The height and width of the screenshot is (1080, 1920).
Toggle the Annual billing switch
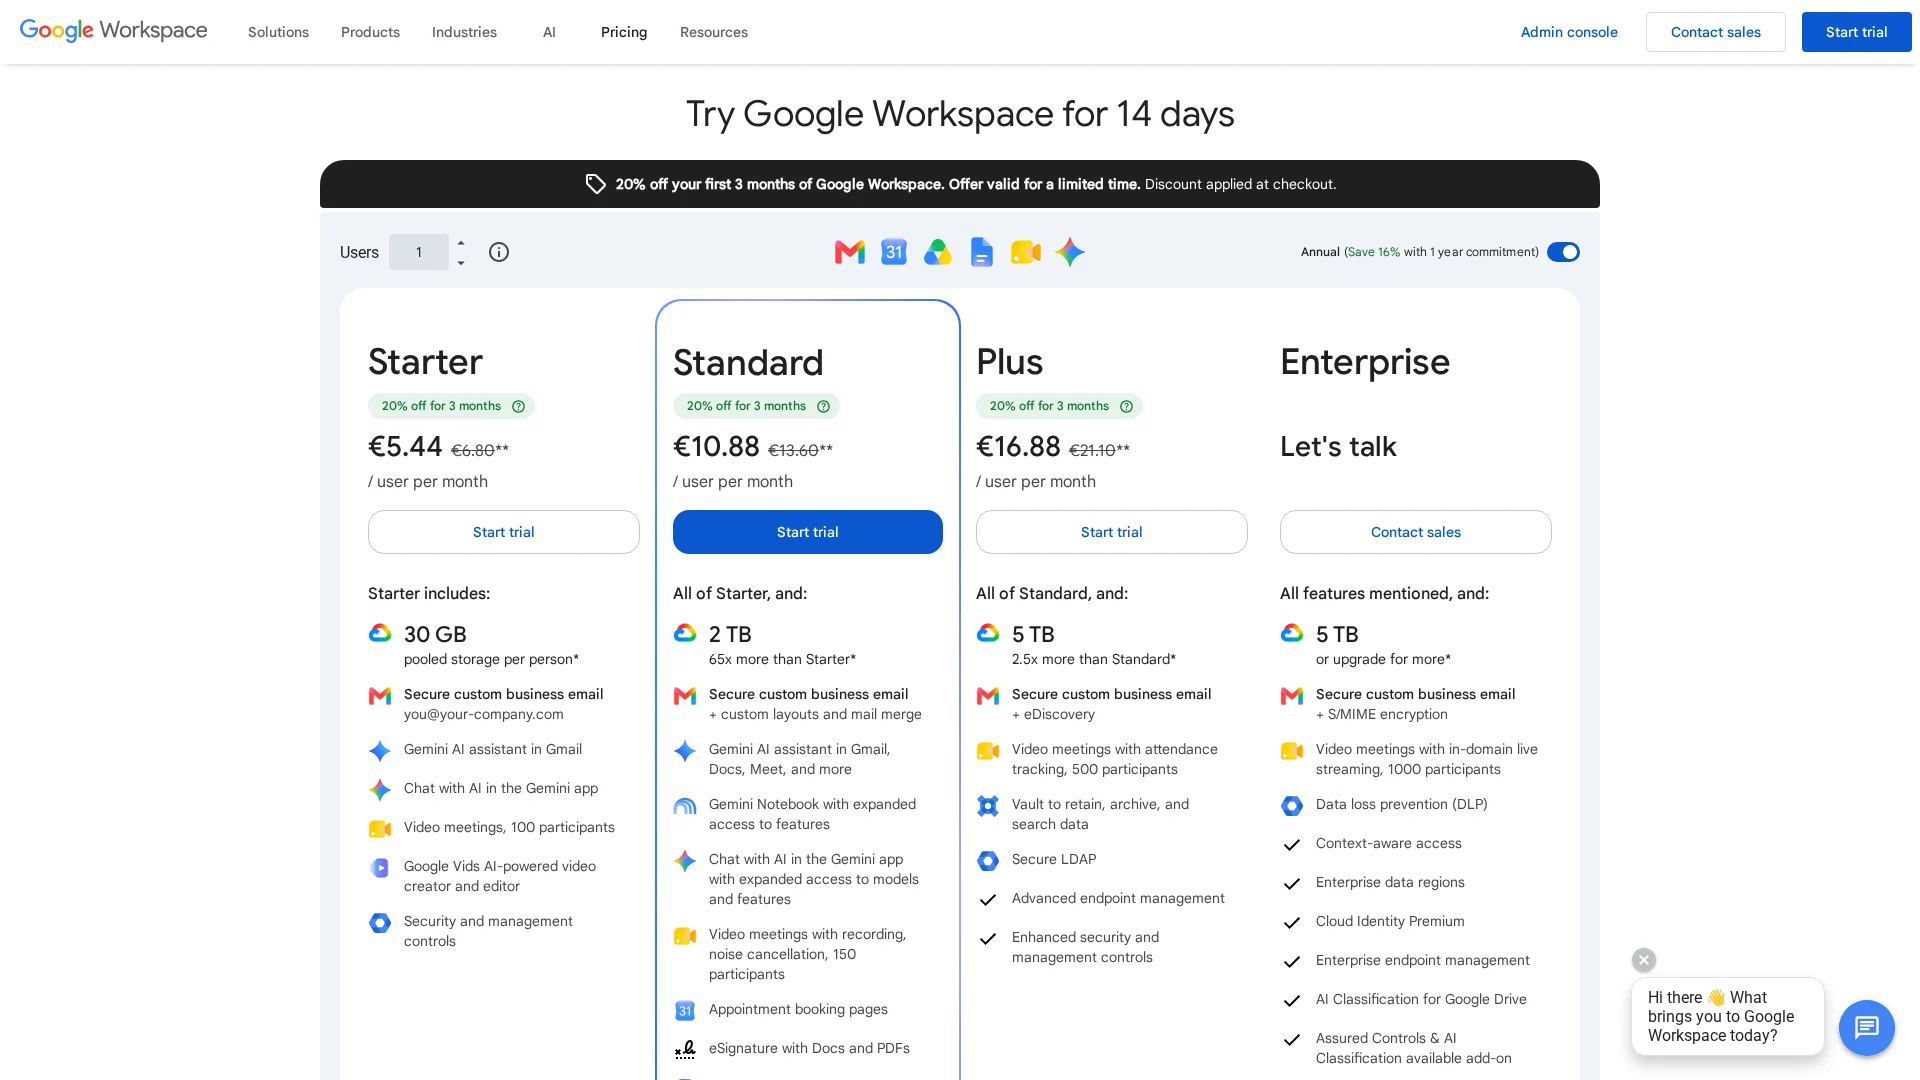(x=1563, y=252)
